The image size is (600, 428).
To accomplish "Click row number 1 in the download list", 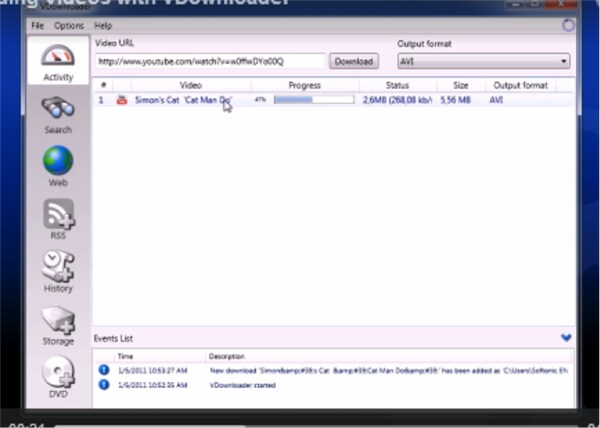I will [101, 100].
